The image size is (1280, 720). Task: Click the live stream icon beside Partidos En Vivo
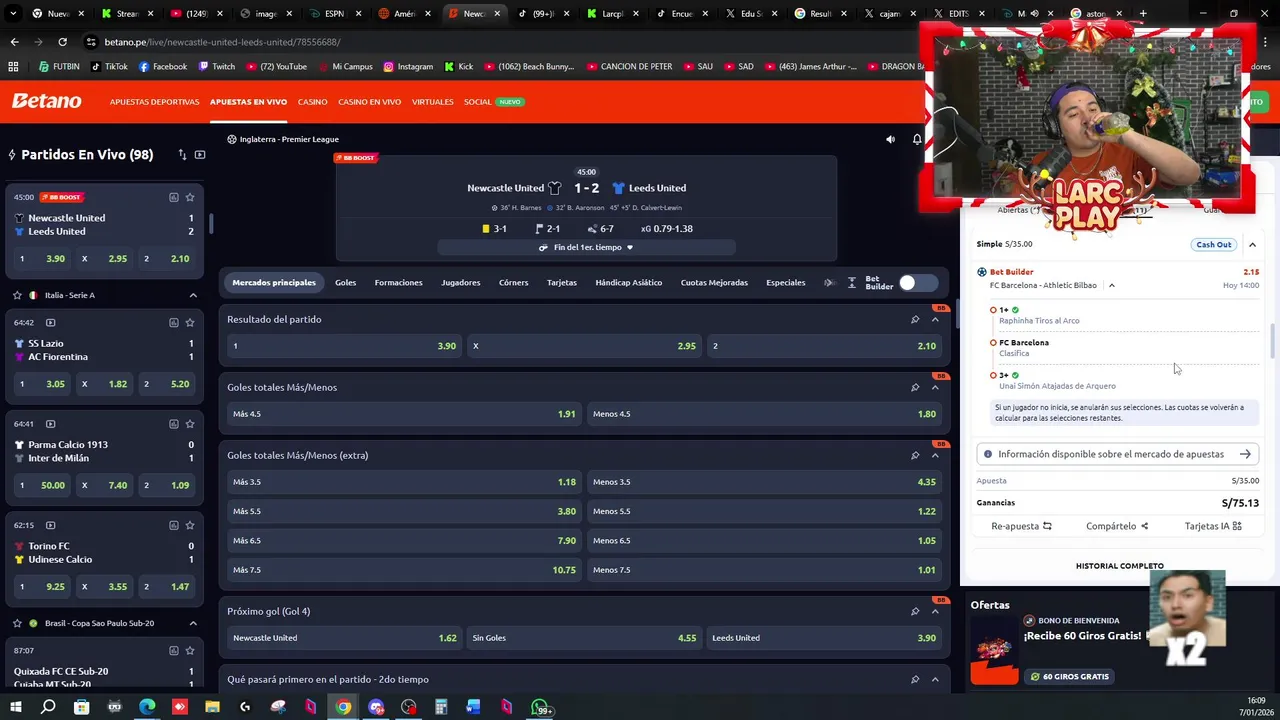tap(200, 155)
